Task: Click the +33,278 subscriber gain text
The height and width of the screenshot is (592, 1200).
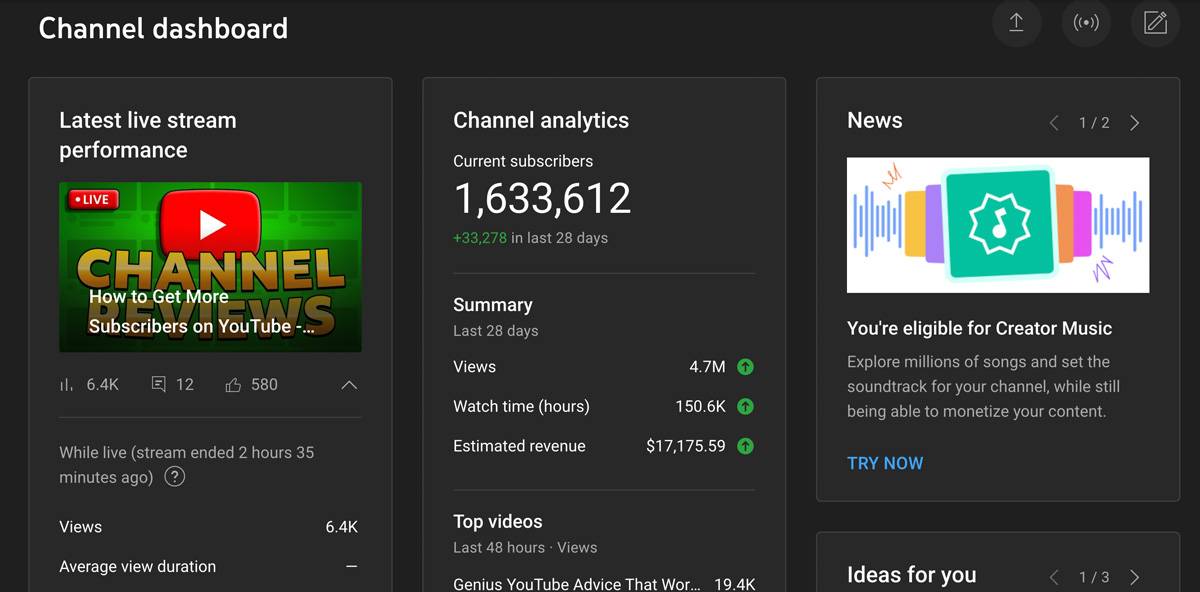Action: click(x=480, y=238)
